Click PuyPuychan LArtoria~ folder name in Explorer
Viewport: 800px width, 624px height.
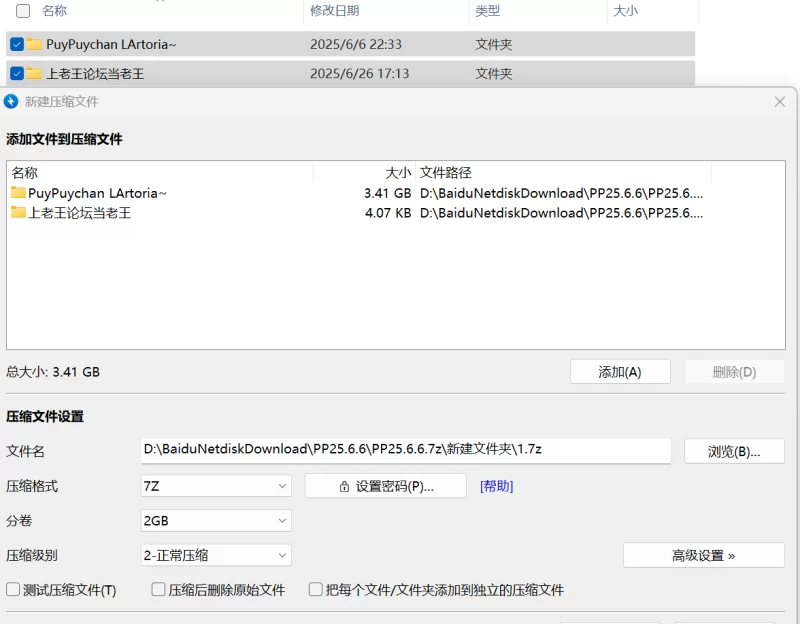[x=111, y=44]
